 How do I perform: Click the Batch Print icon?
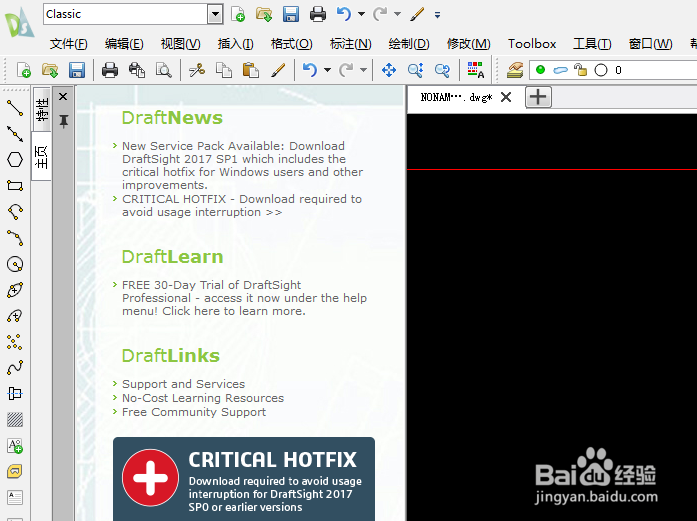point(137,70)
